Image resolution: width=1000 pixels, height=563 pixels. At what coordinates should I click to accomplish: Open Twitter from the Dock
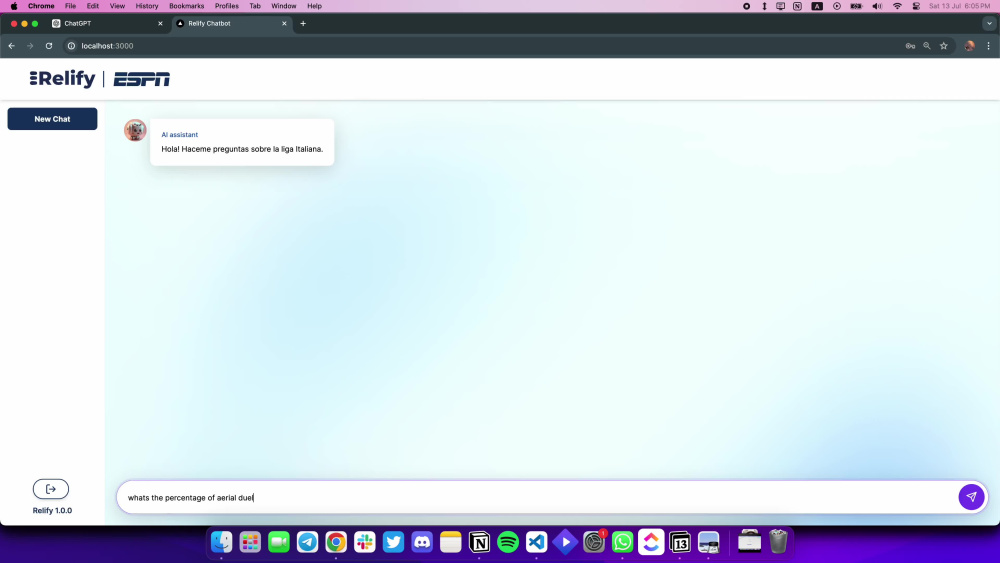point(393,542)
